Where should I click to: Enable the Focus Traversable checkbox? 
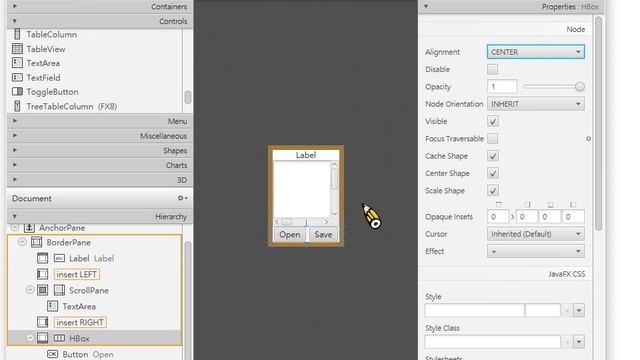(493, 139)
